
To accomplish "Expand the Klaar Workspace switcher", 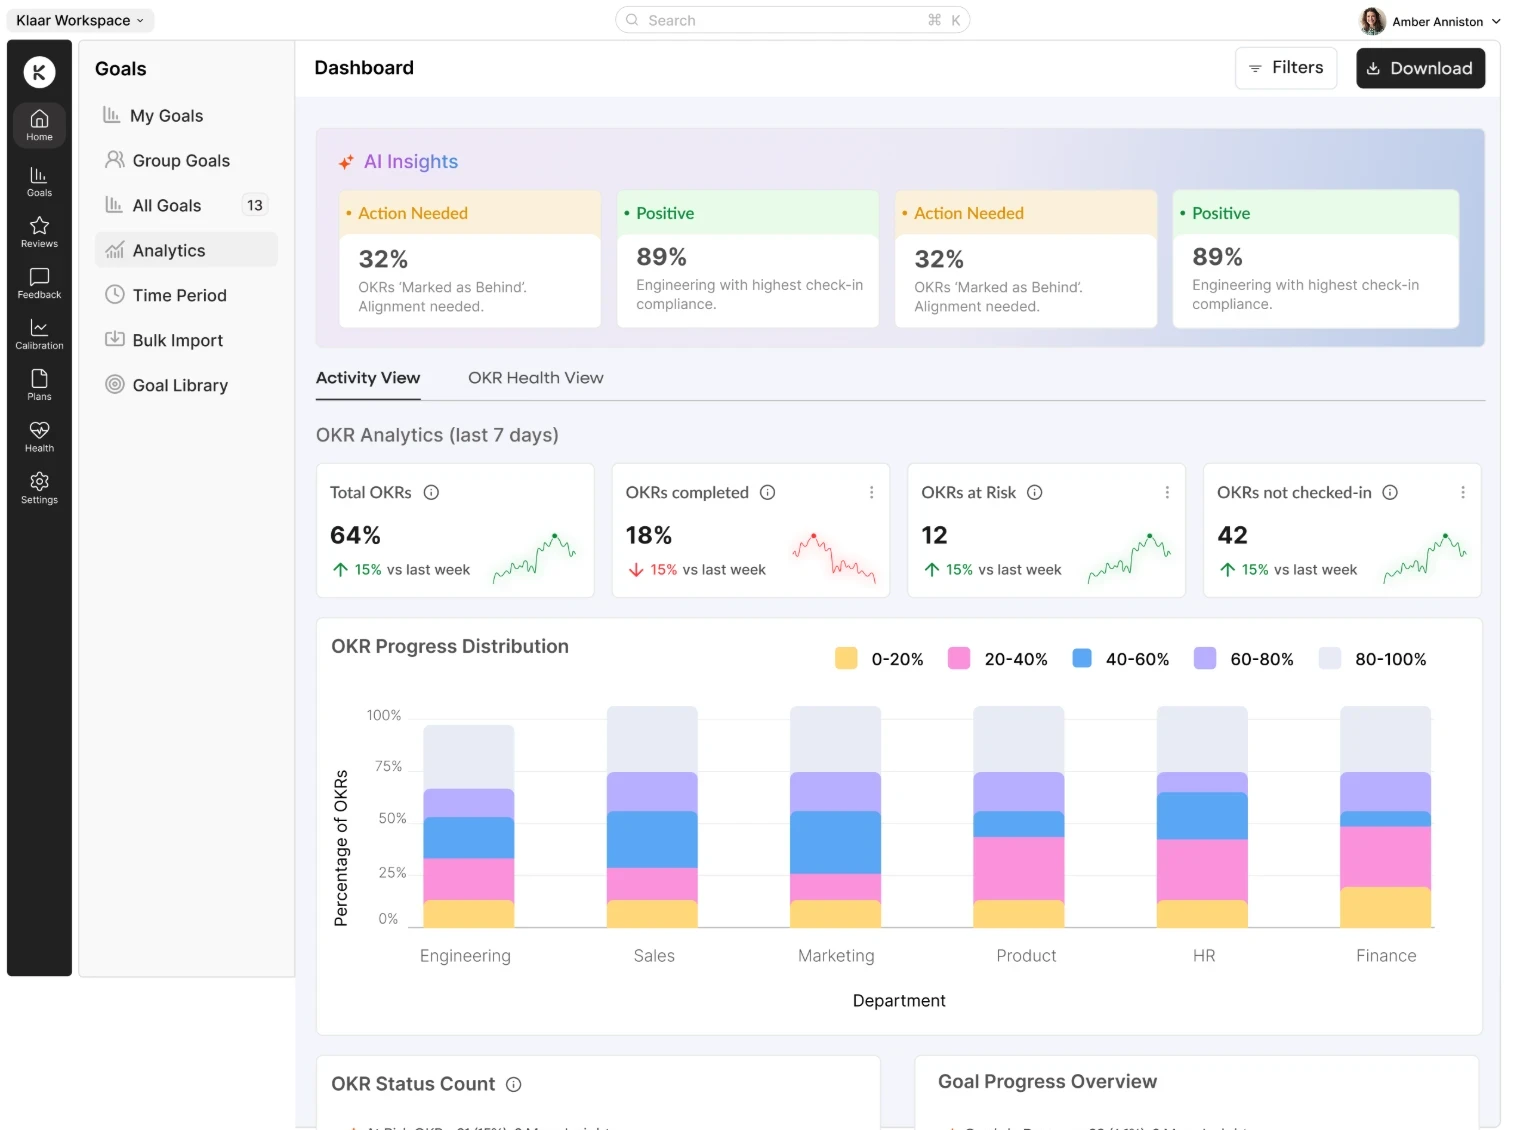I will (80, 20).
